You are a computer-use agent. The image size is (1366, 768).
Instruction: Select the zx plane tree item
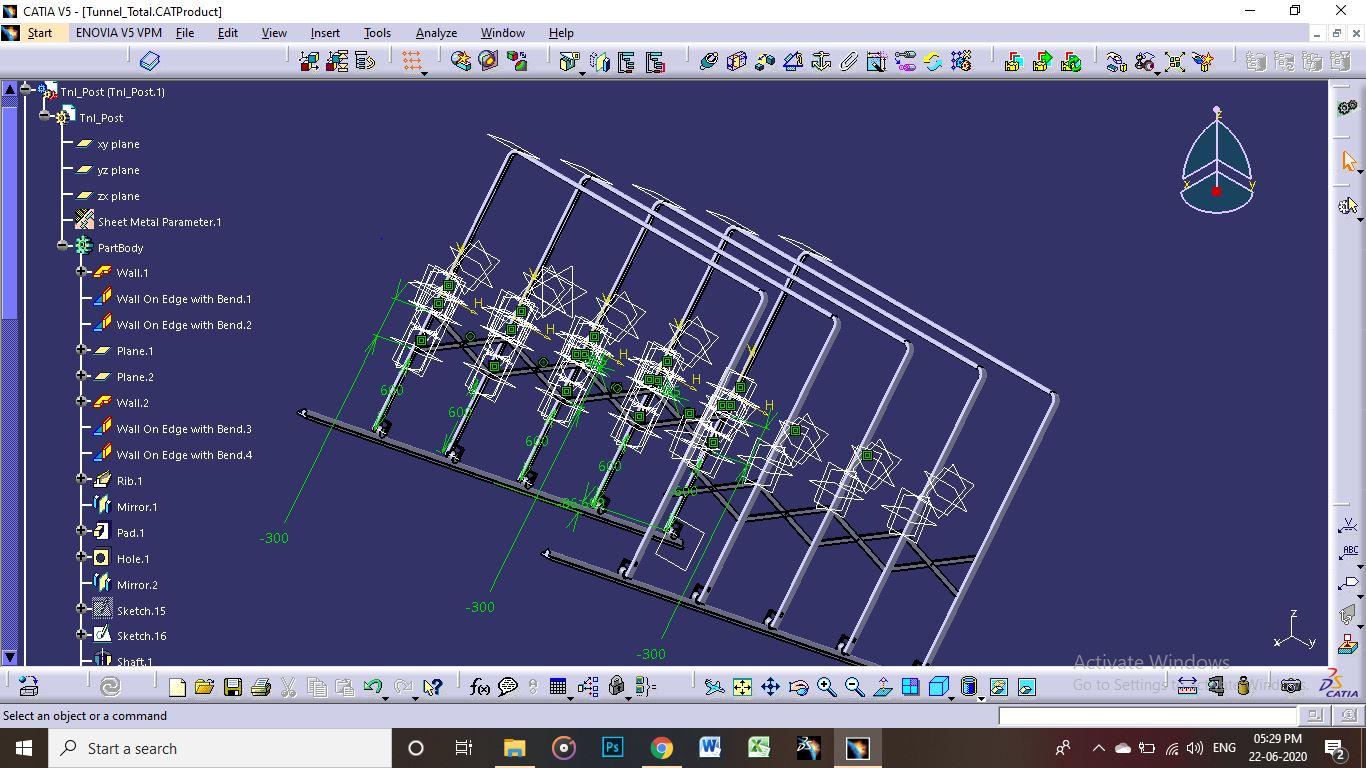point(118,196)
